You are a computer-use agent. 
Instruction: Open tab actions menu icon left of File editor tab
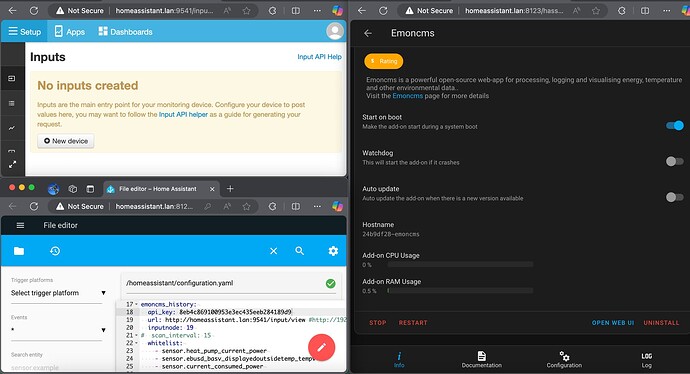tap(90, 189)
